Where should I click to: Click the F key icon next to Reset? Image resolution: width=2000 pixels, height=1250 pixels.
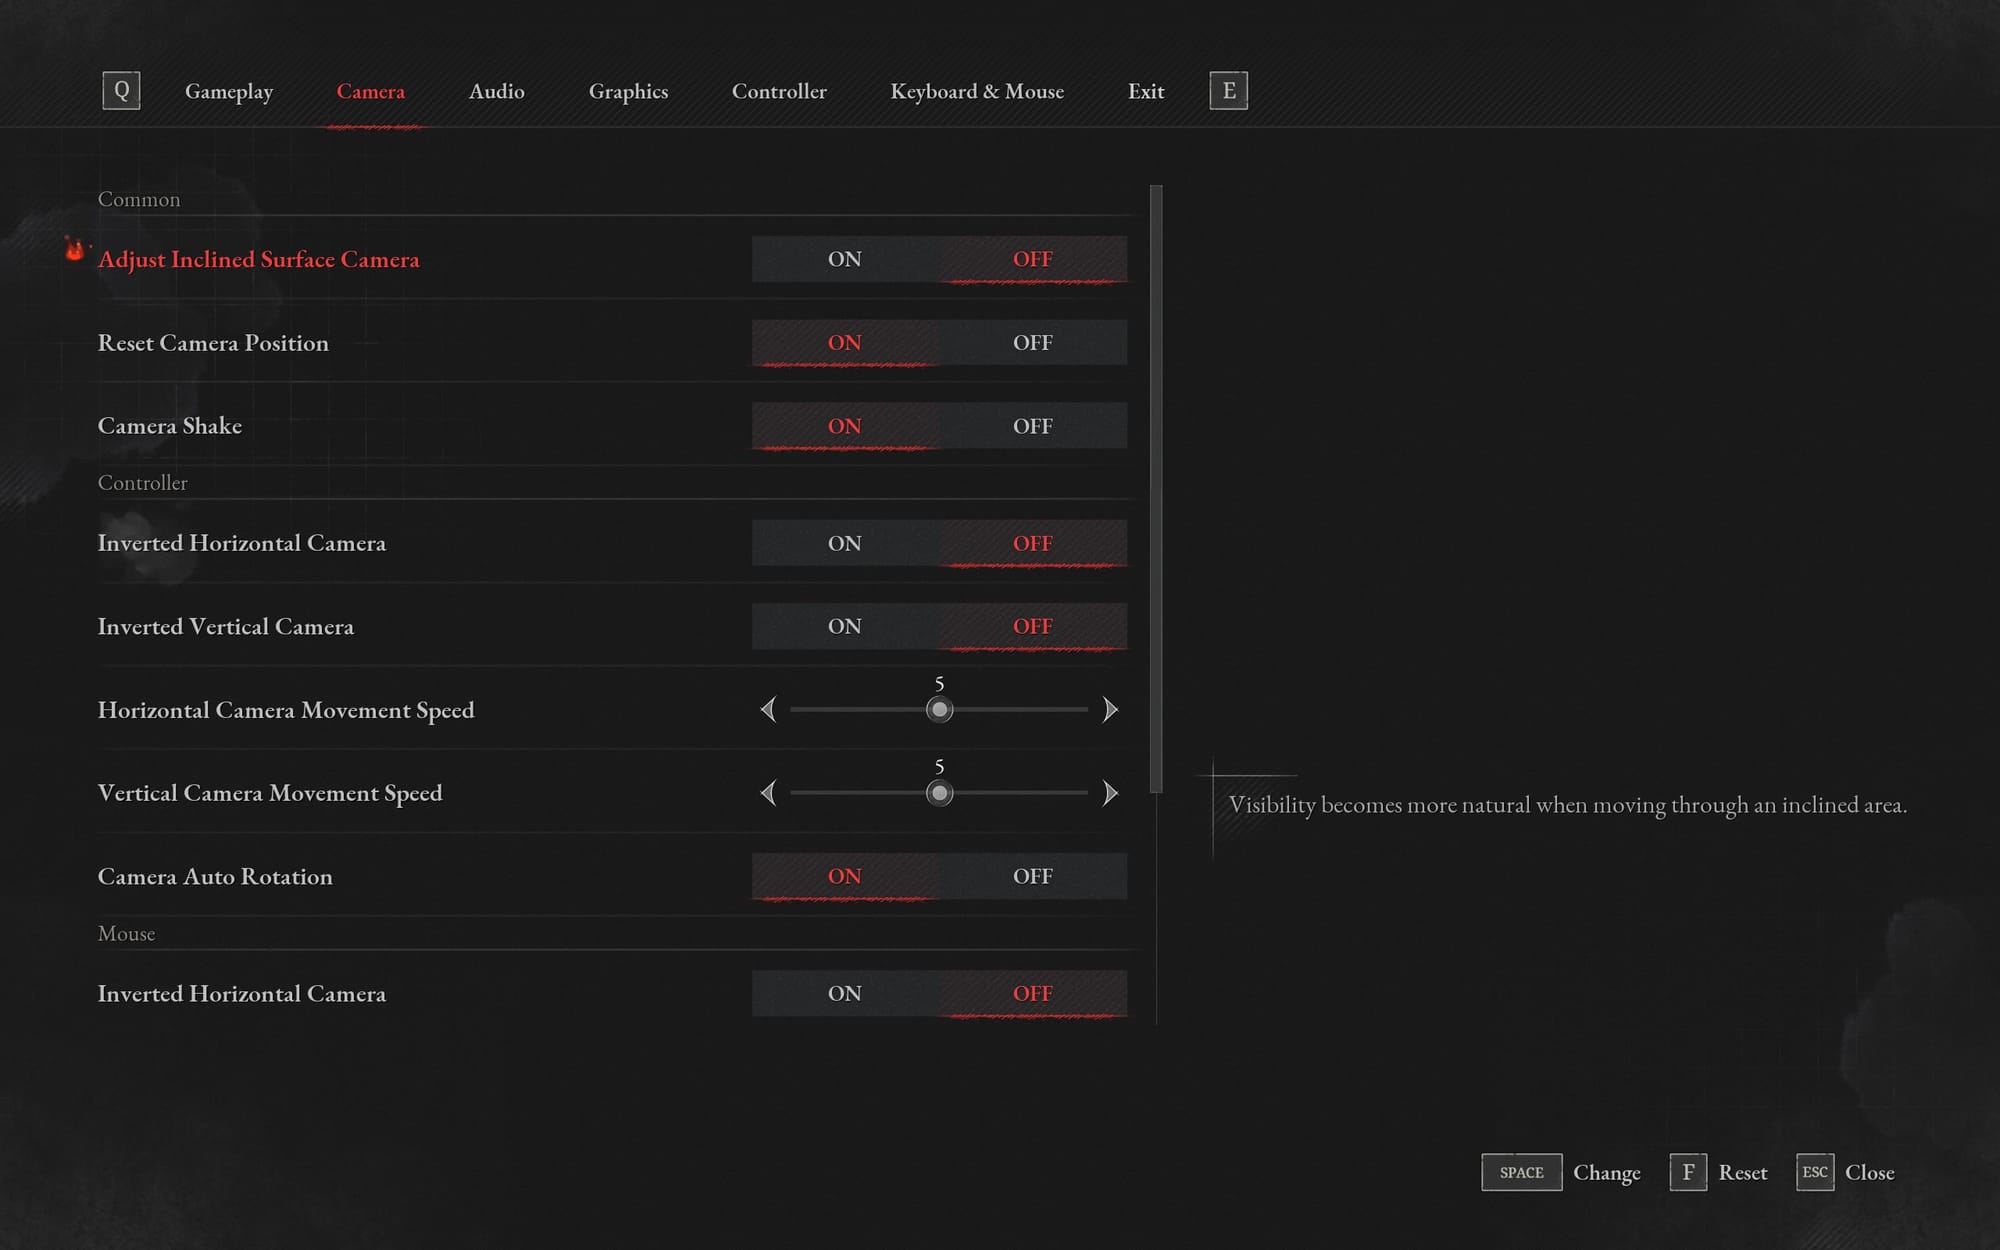(x=1688, y=1172)
